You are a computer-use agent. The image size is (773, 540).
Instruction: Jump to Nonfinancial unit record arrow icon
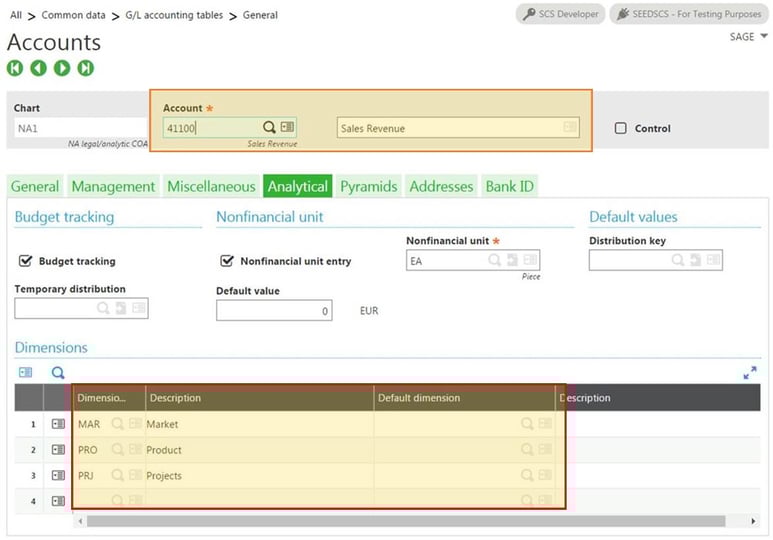[x=513, y=260]
